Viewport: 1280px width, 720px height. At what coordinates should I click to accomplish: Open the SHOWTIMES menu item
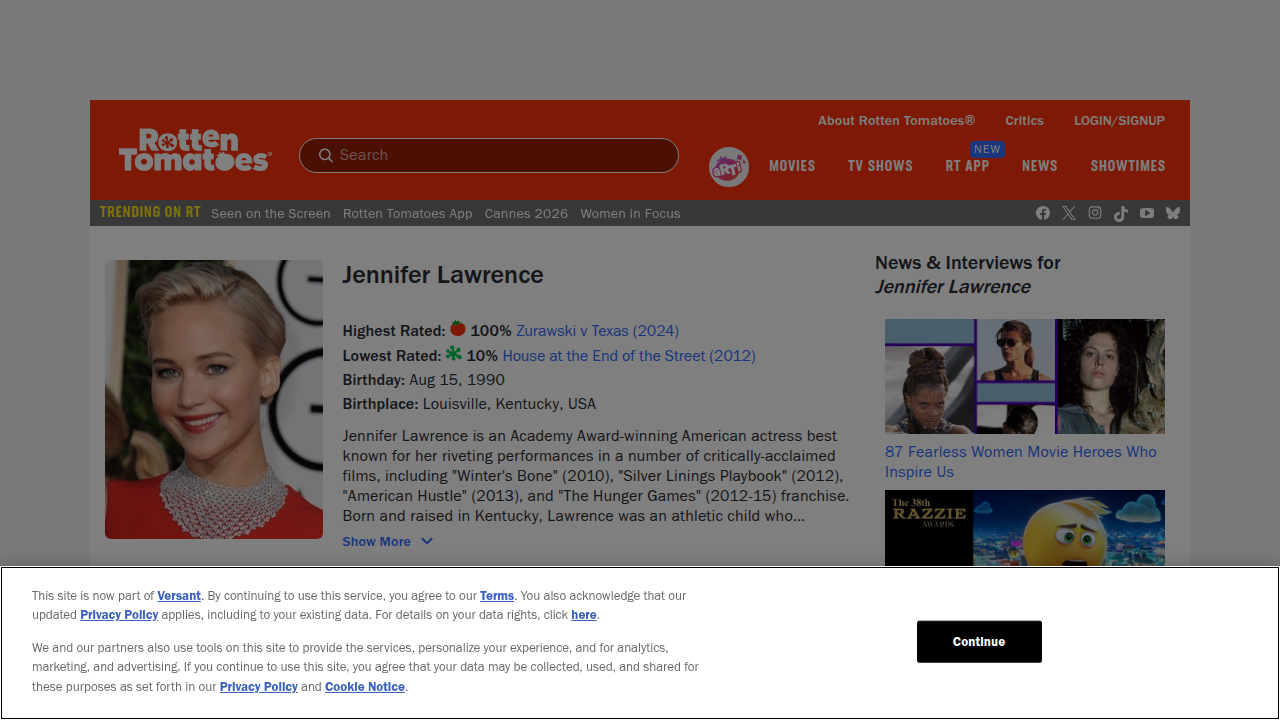[x=1128, y=166]
